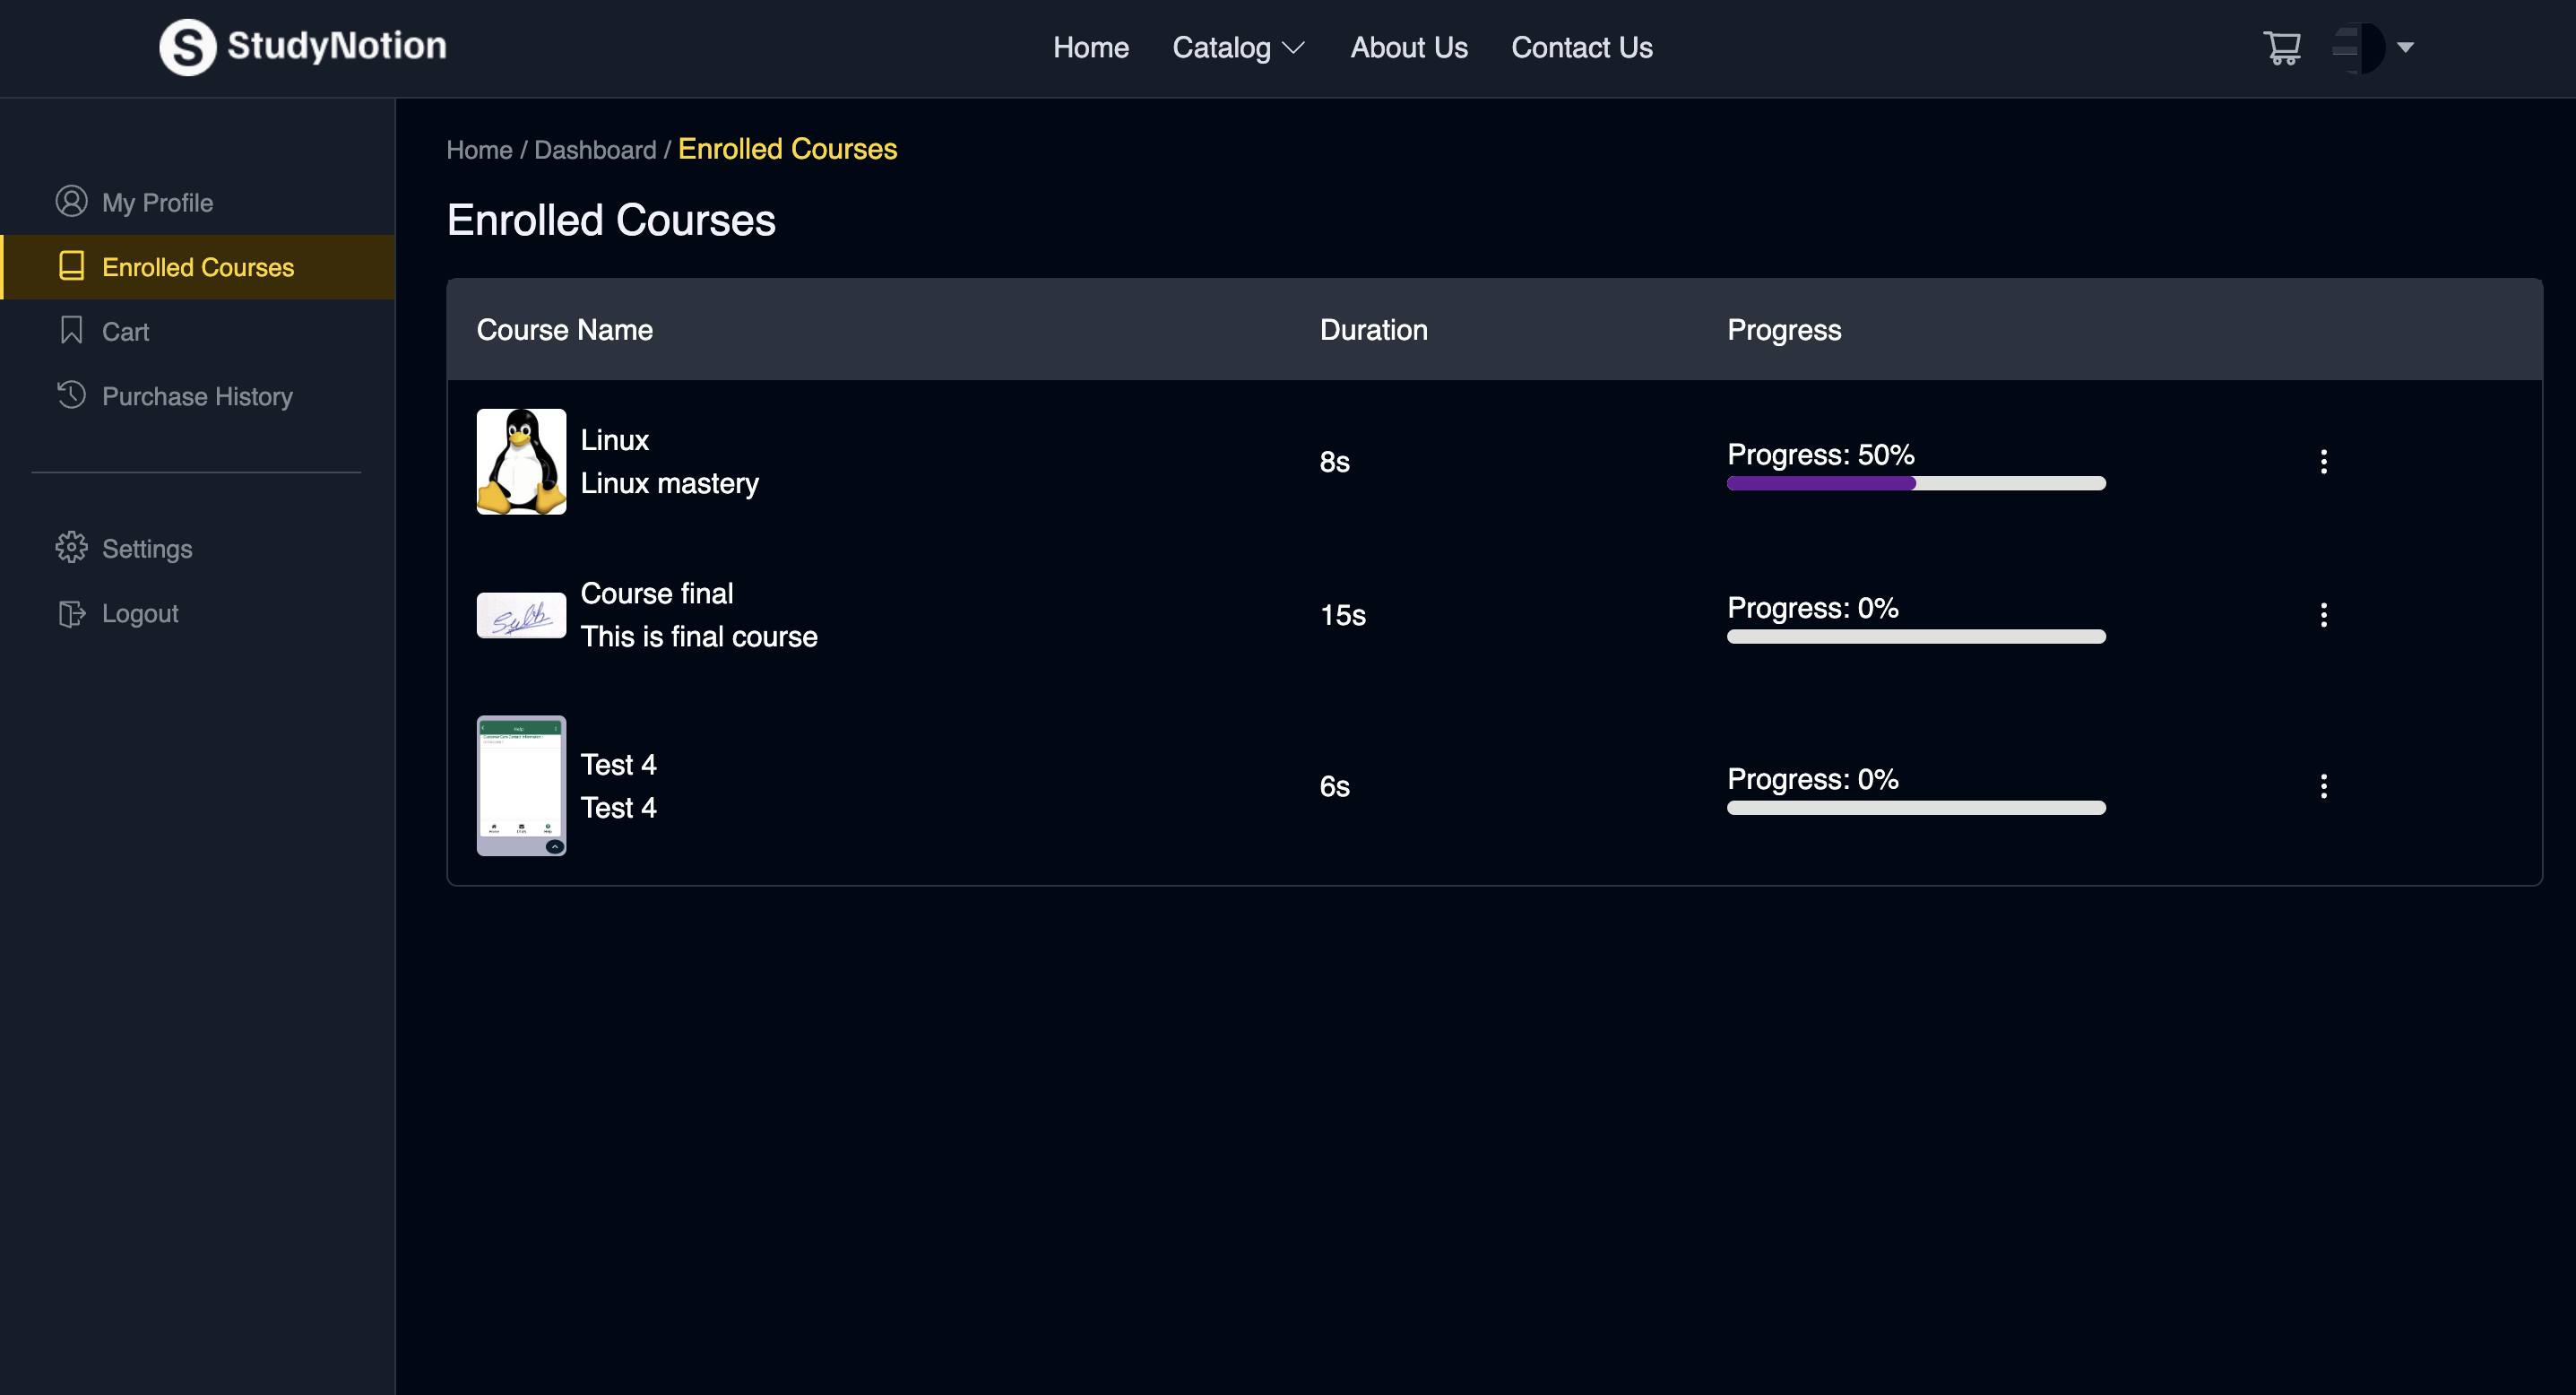
Task: Click Dashboard breadcrumb link
Action: (x=595, y=150)
